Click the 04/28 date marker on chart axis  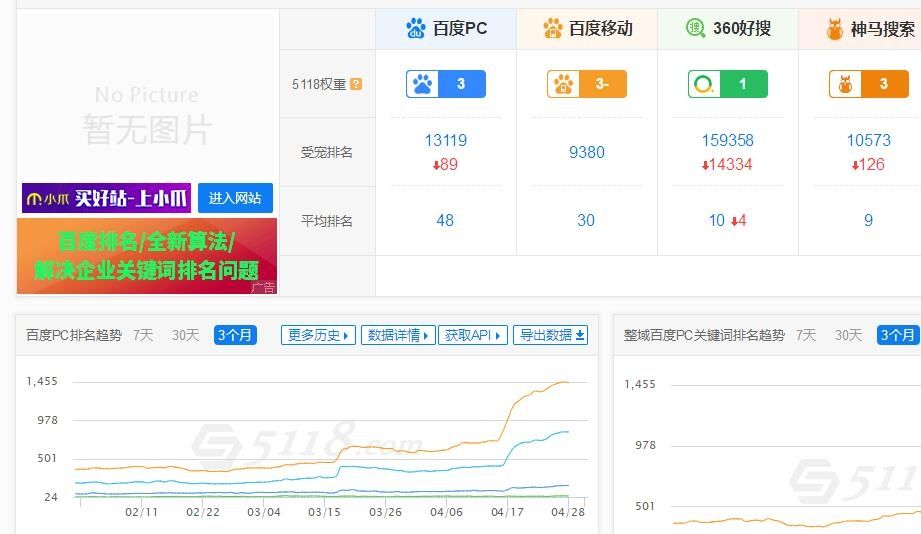tap(568, 512)
